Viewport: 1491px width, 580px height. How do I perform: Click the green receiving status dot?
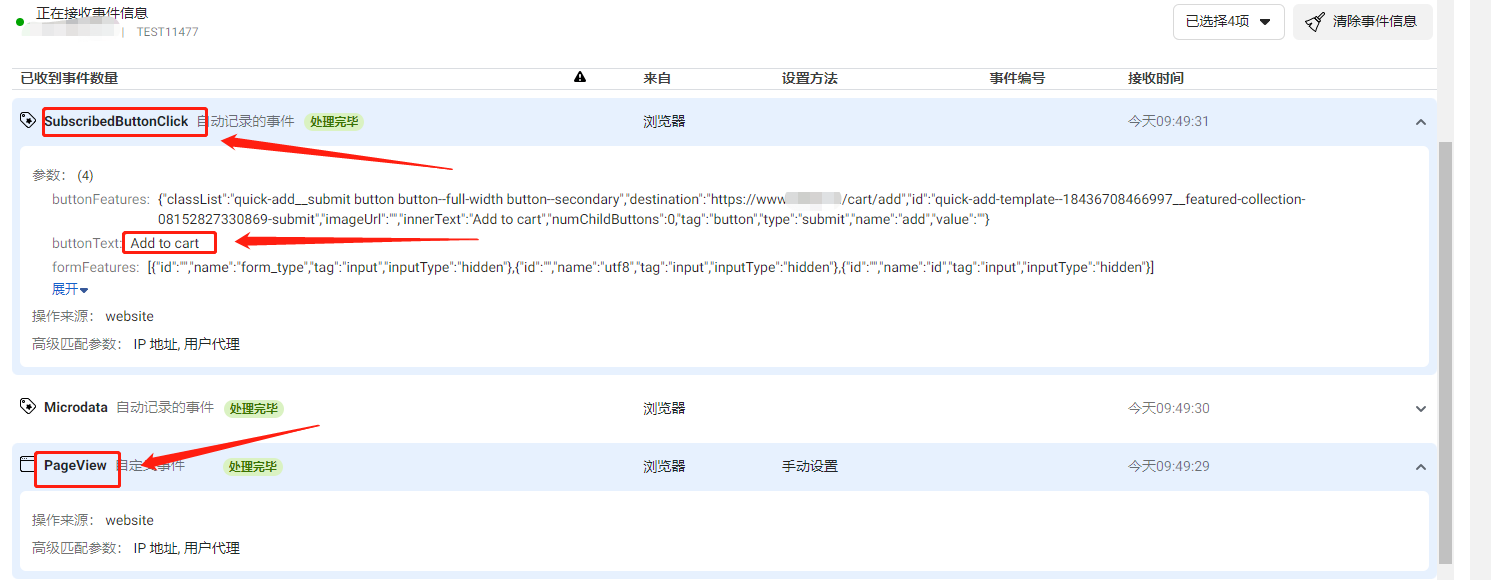point(20,22)
